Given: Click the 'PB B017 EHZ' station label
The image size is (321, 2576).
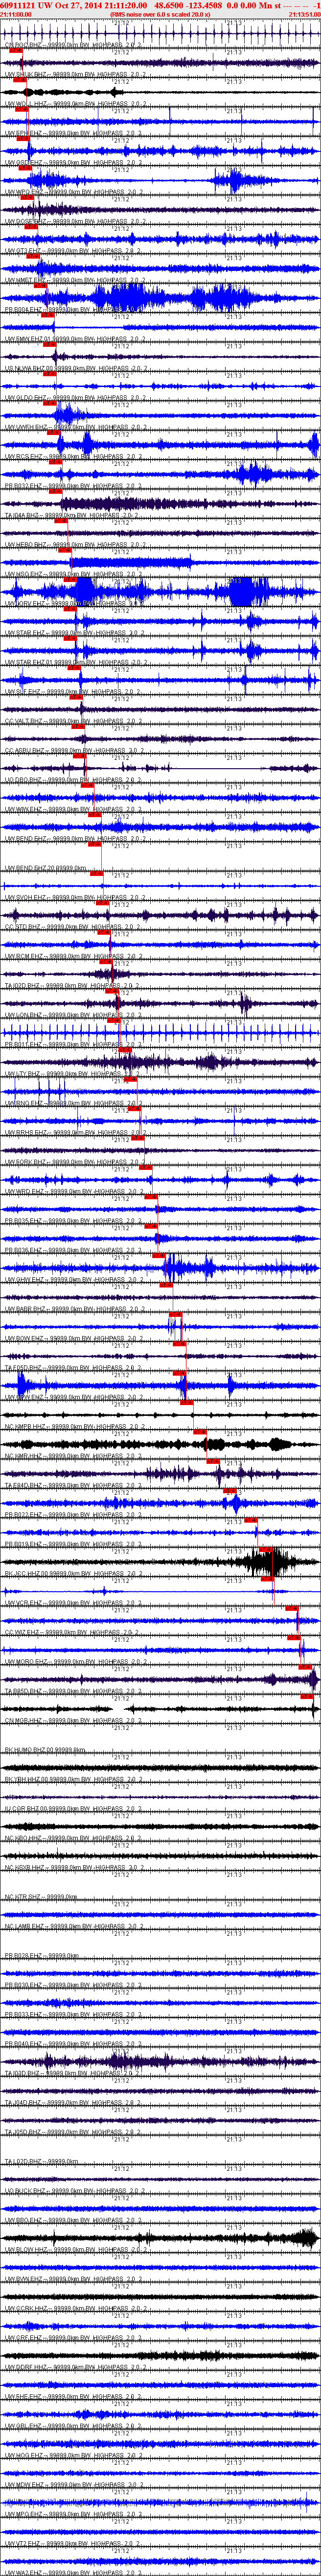Looking at the screenshot, I should [24, 1045].
